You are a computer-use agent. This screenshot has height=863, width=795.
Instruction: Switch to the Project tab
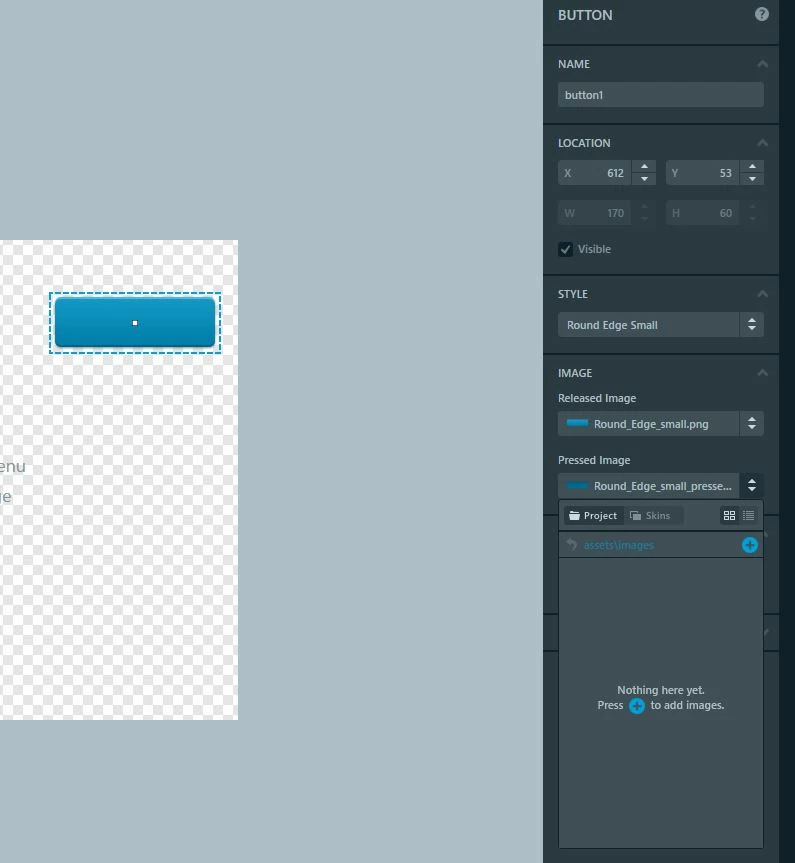coord(593,516)
